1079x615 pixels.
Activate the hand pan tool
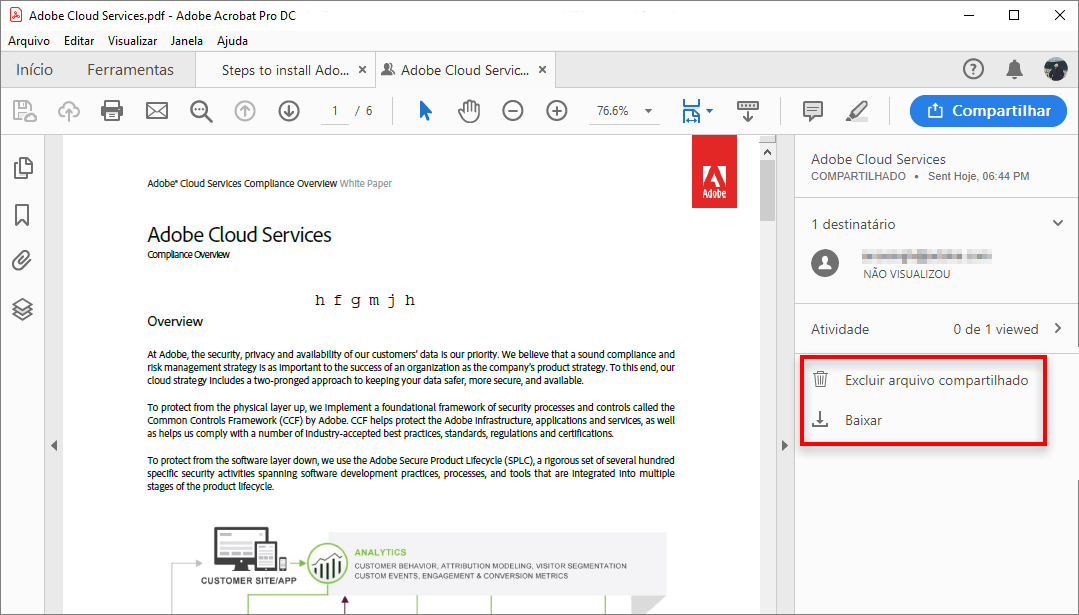click(x=469, y=111)
